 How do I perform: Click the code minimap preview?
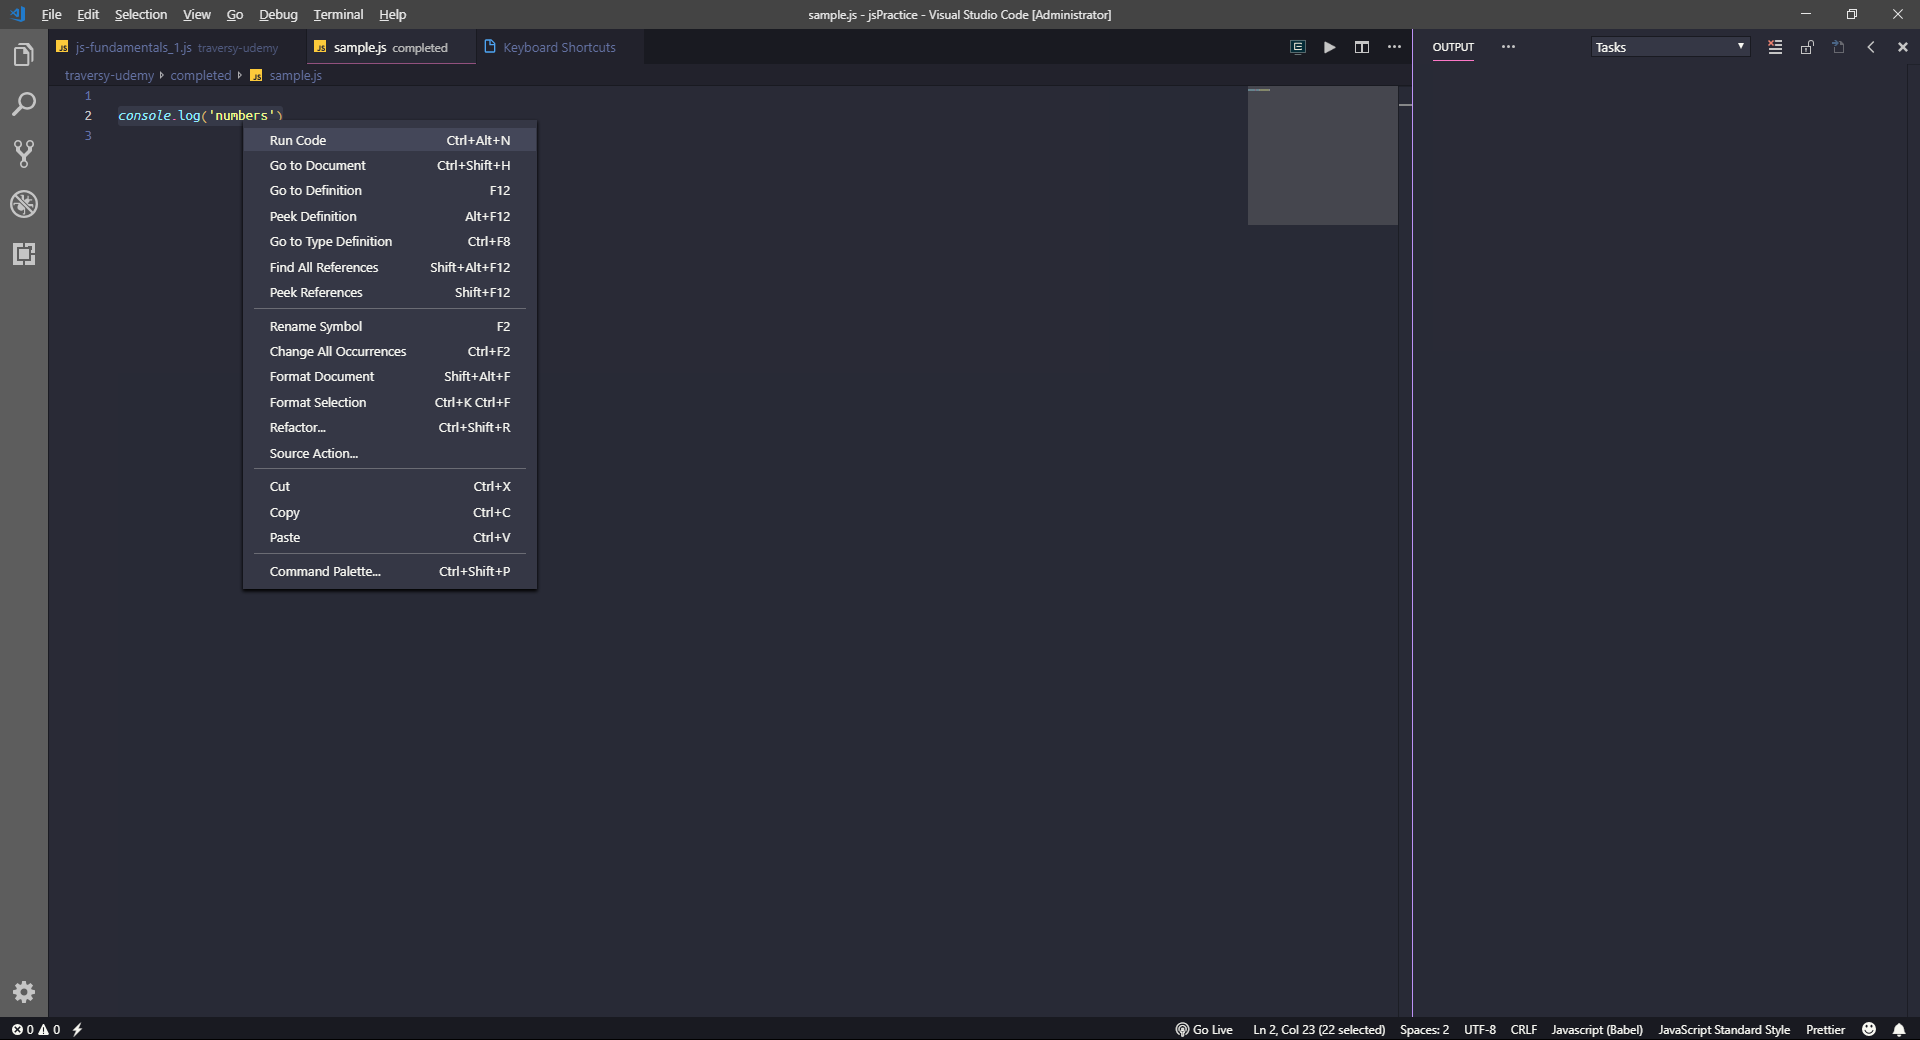1322,155
